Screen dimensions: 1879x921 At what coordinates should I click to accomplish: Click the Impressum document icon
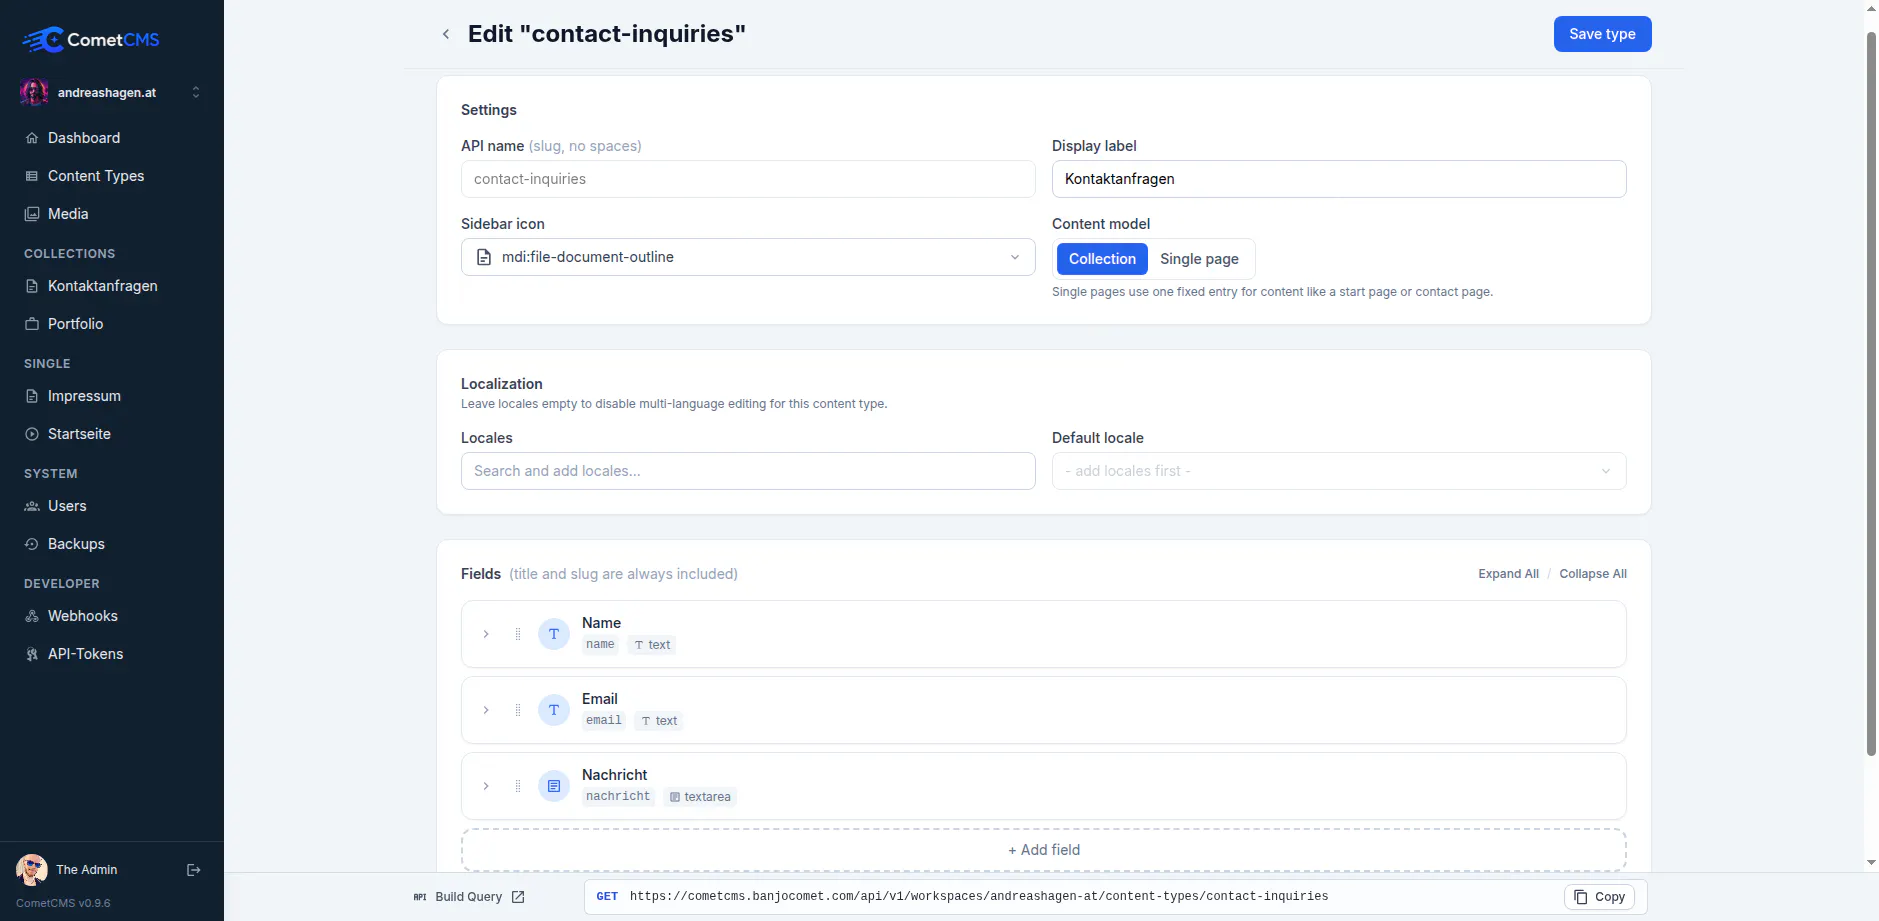pyautogui.click(x=32, y=396)
